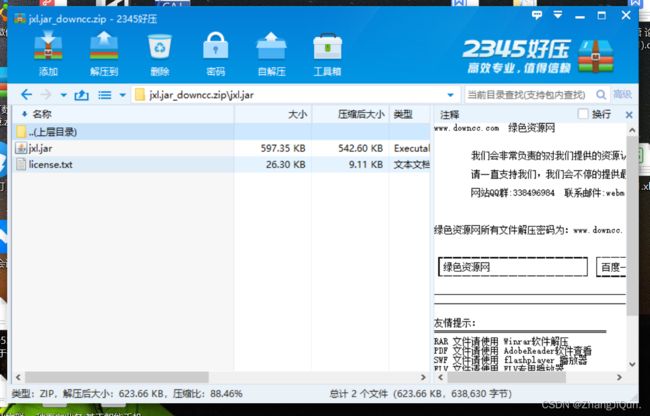650x416 pixels.
Task: Go back with the left arrow
Action: 26,95
